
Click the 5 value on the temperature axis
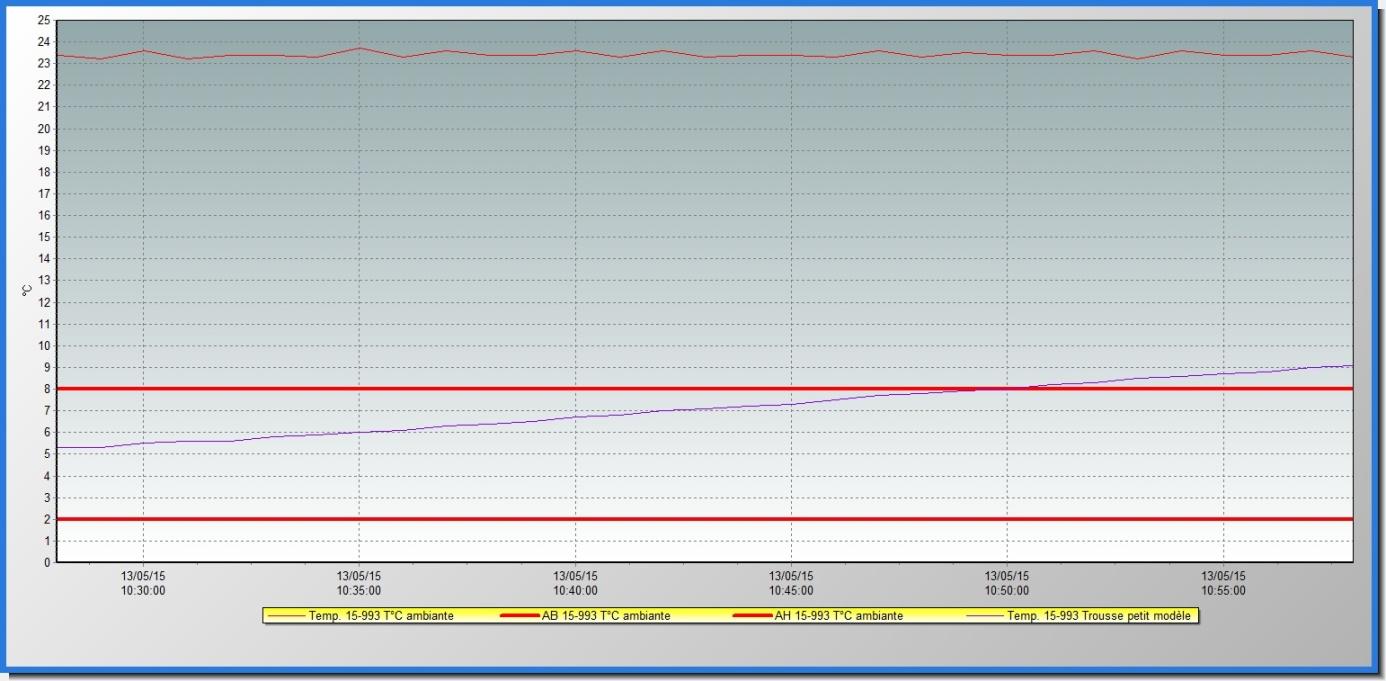click(46, 454)
